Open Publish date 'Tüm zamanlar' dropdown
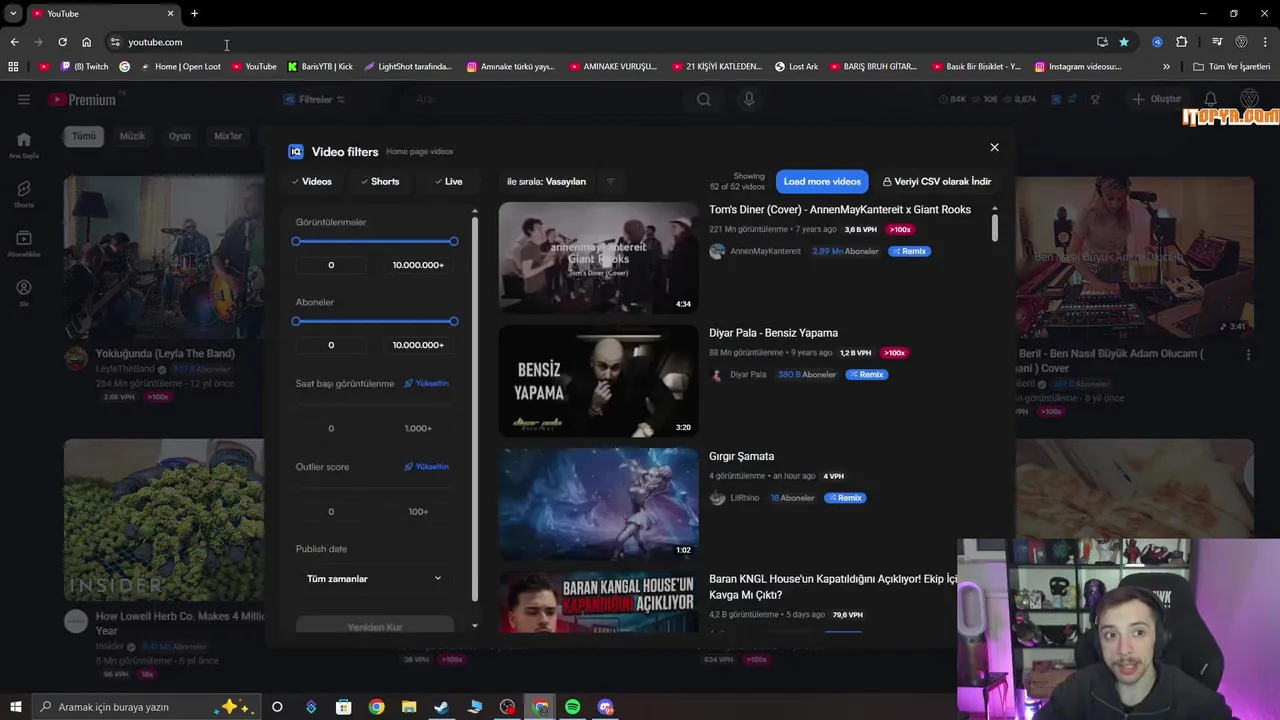 coord(375,578)
